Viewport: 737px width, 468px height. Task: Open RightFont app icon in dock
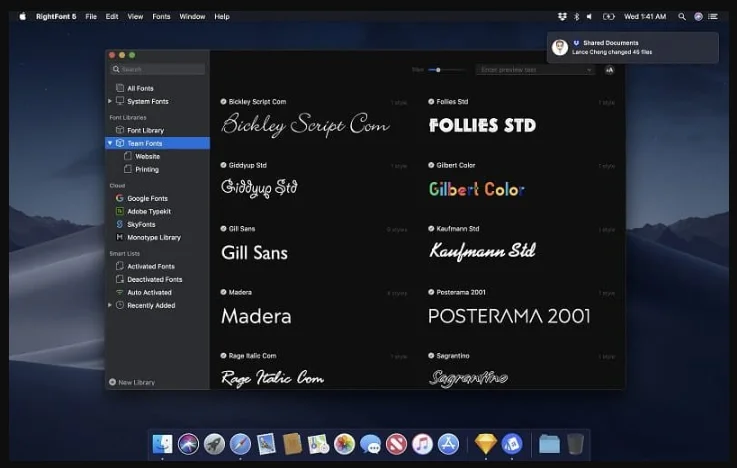pyautogui.click(x=512, y=444)
